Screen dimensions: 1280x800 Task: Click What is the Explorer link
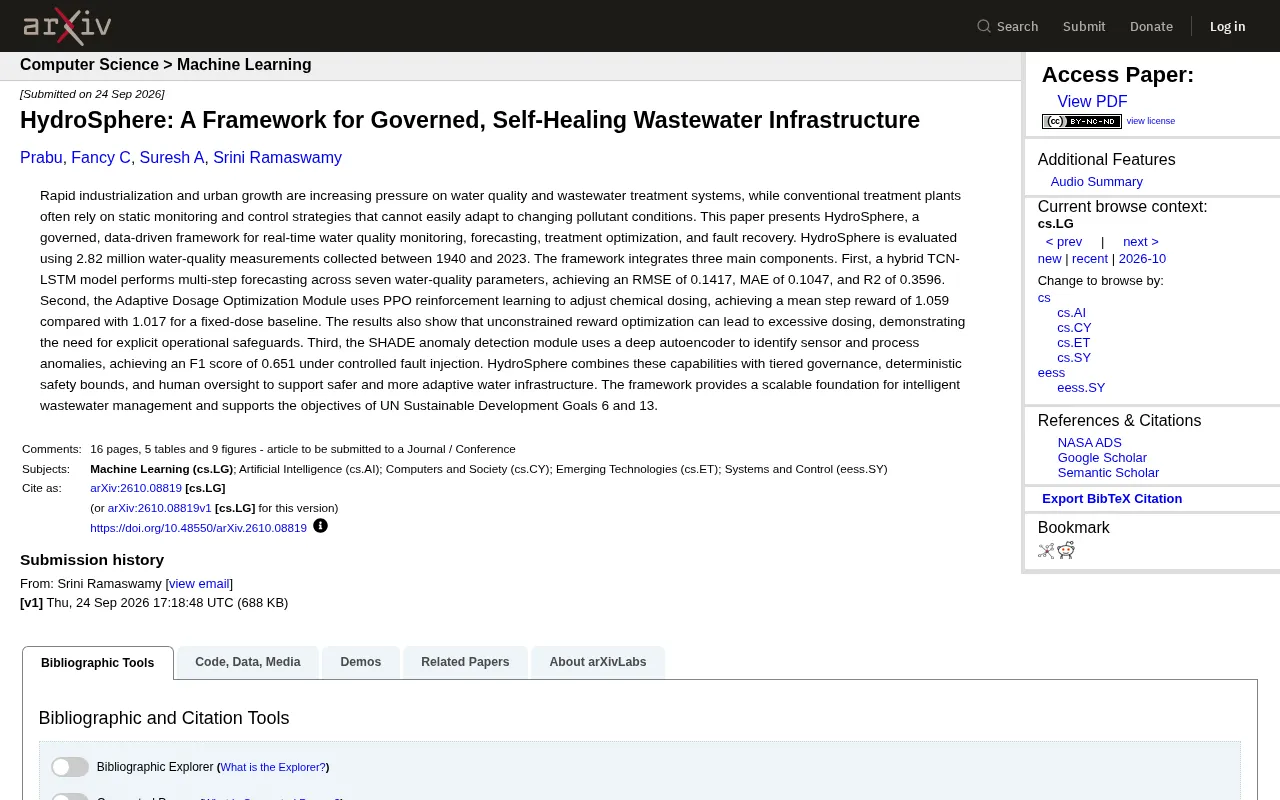point(273,767)
